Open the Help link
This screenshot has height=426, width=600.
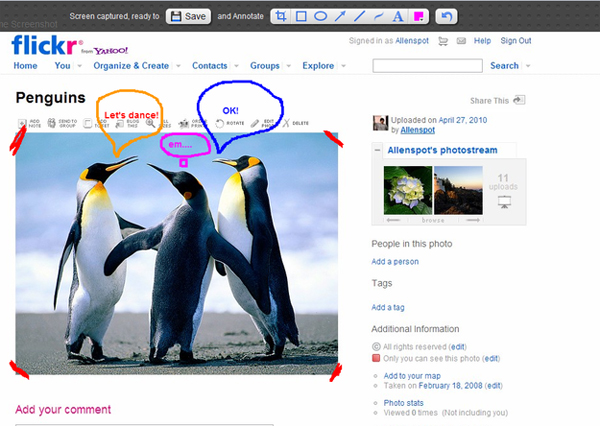pyautogui.click(x=482, y=41)
